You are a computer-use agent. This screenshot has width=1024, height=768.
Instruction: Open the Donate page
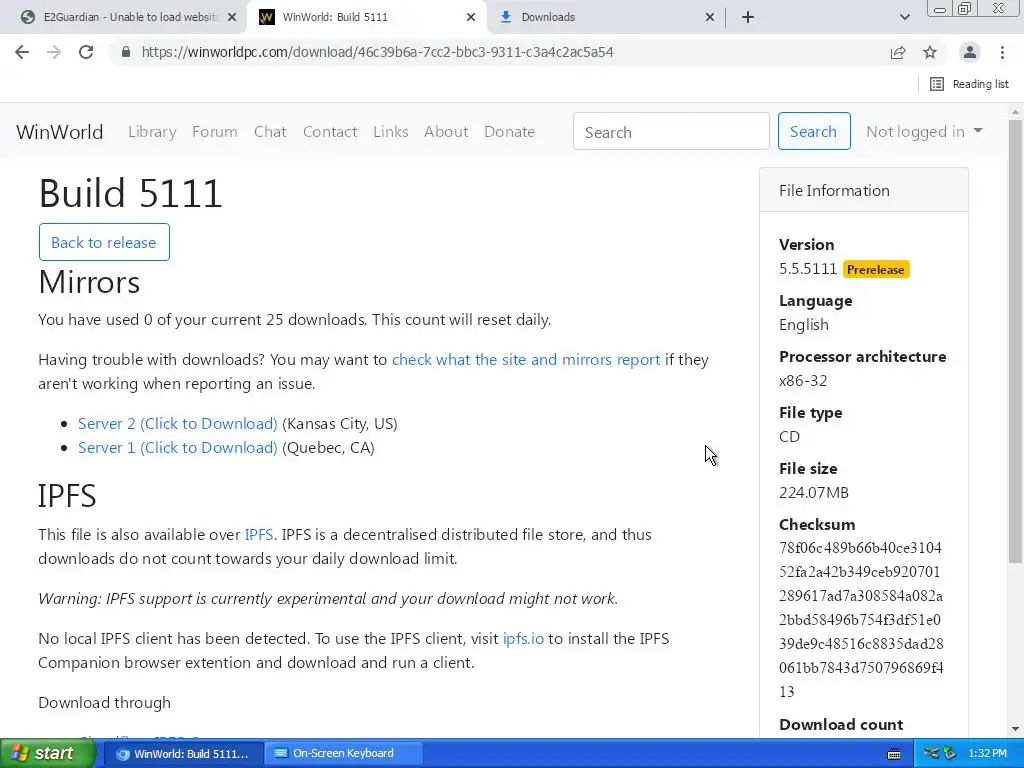click(509, 132)
